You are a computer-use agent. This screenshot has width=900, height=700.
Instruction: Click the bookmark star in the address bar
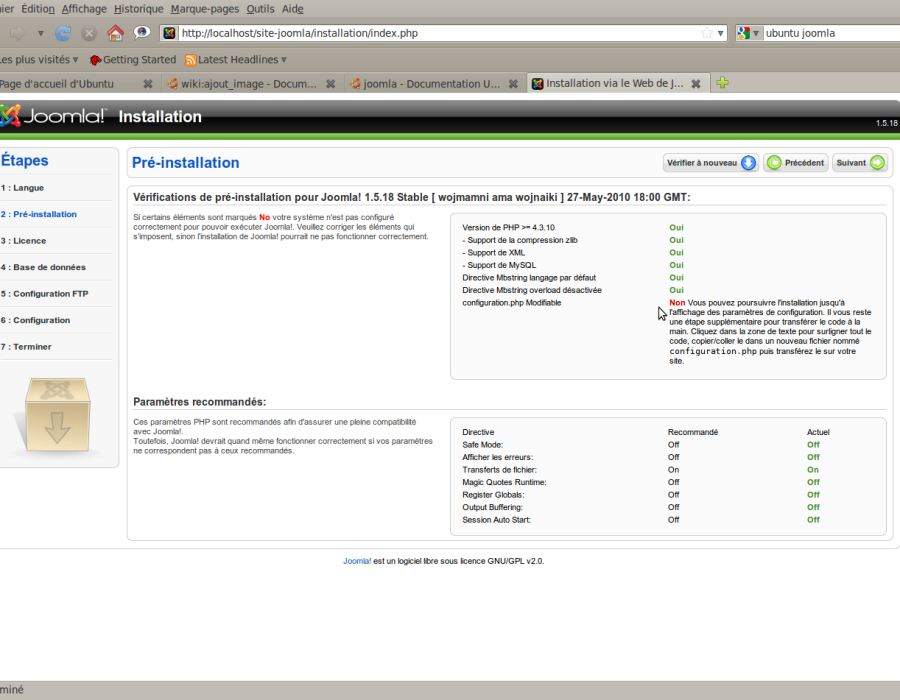pyautogui.click(x=707, y=33)
